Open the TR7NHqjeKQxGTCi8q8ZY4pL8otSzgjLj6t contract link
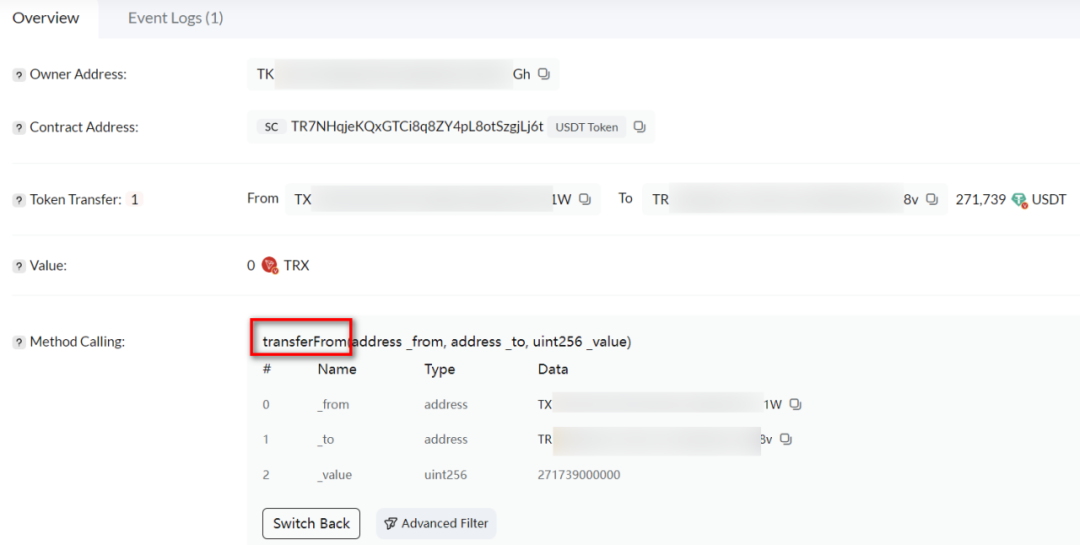 tap(417, 127)
